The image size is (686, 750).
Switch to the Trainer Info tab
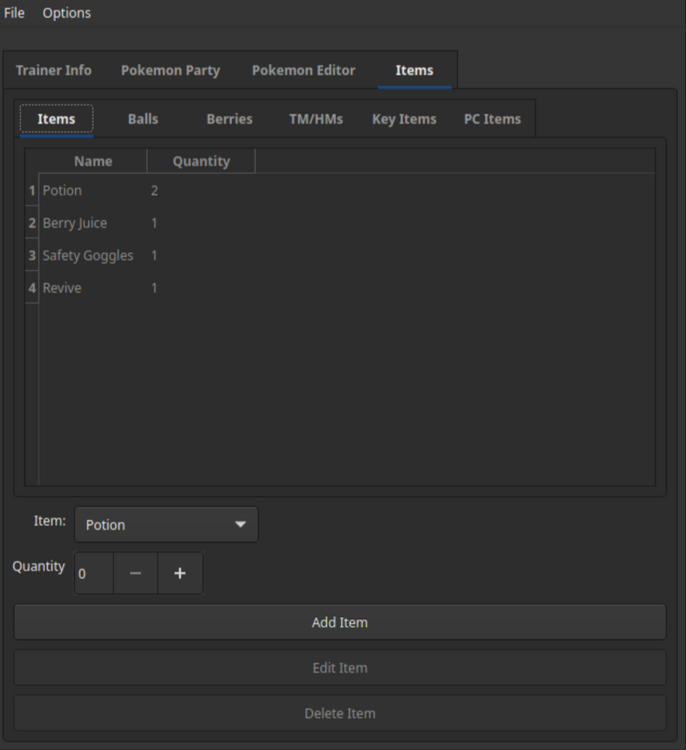[x=54, y=71]
